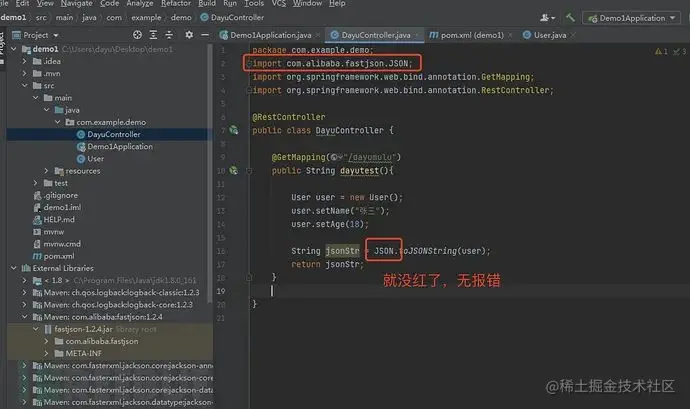
Task: Open the Tools menu
Action: [254, 4]
